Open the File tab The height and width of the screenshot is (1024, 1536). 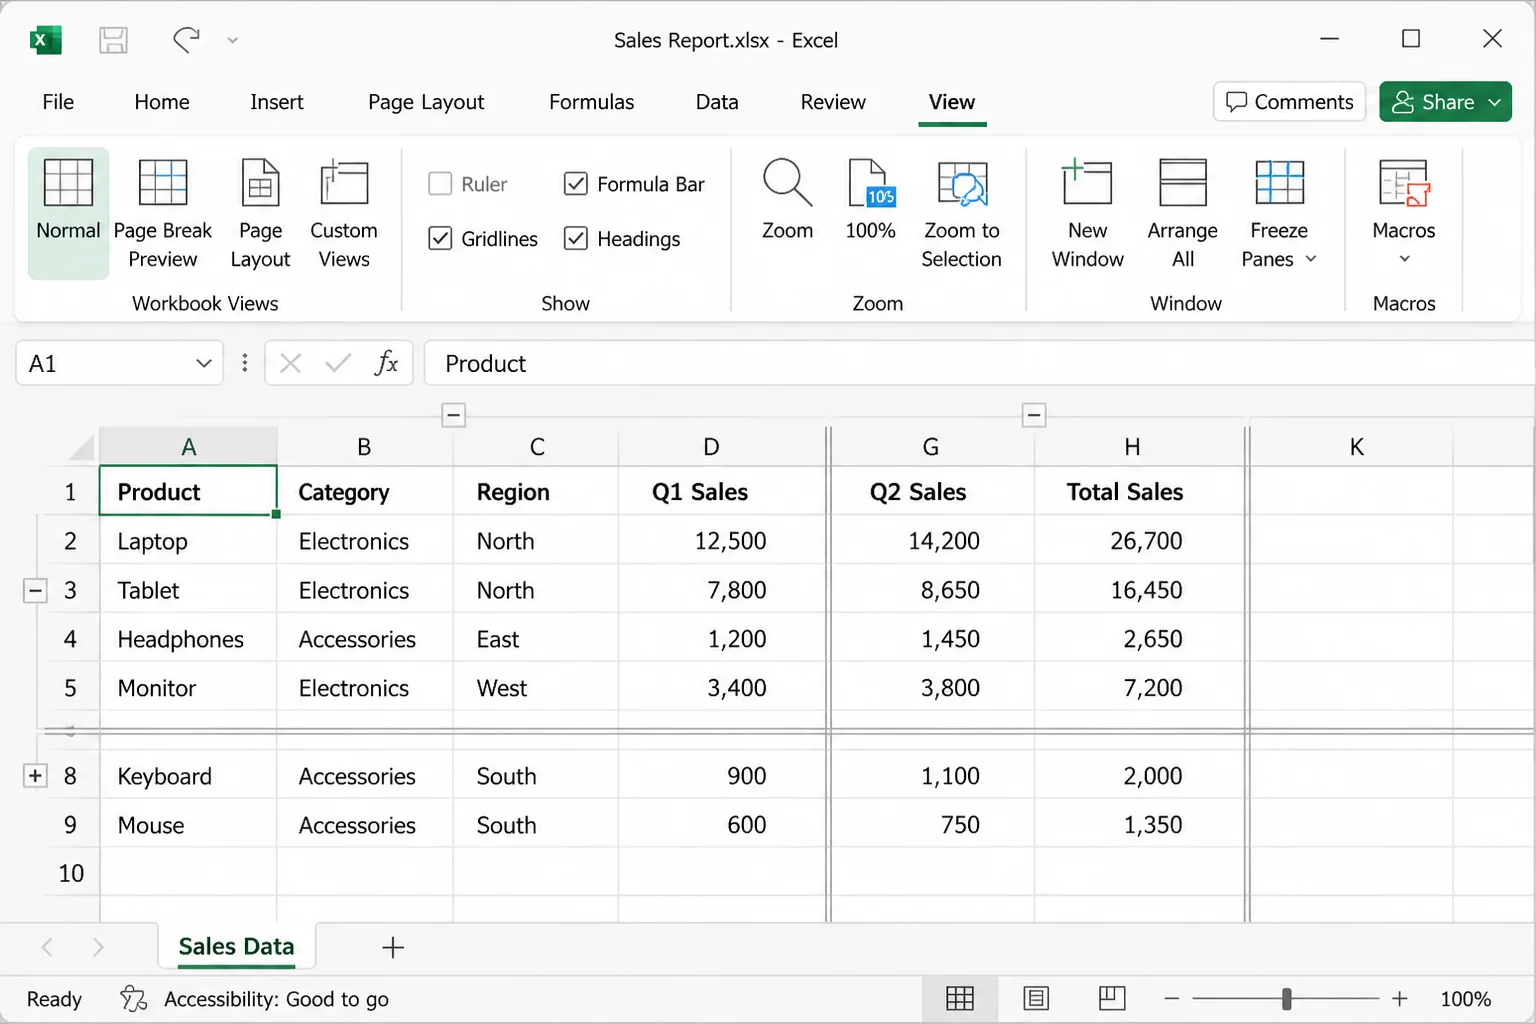click(x=58, y=102)
